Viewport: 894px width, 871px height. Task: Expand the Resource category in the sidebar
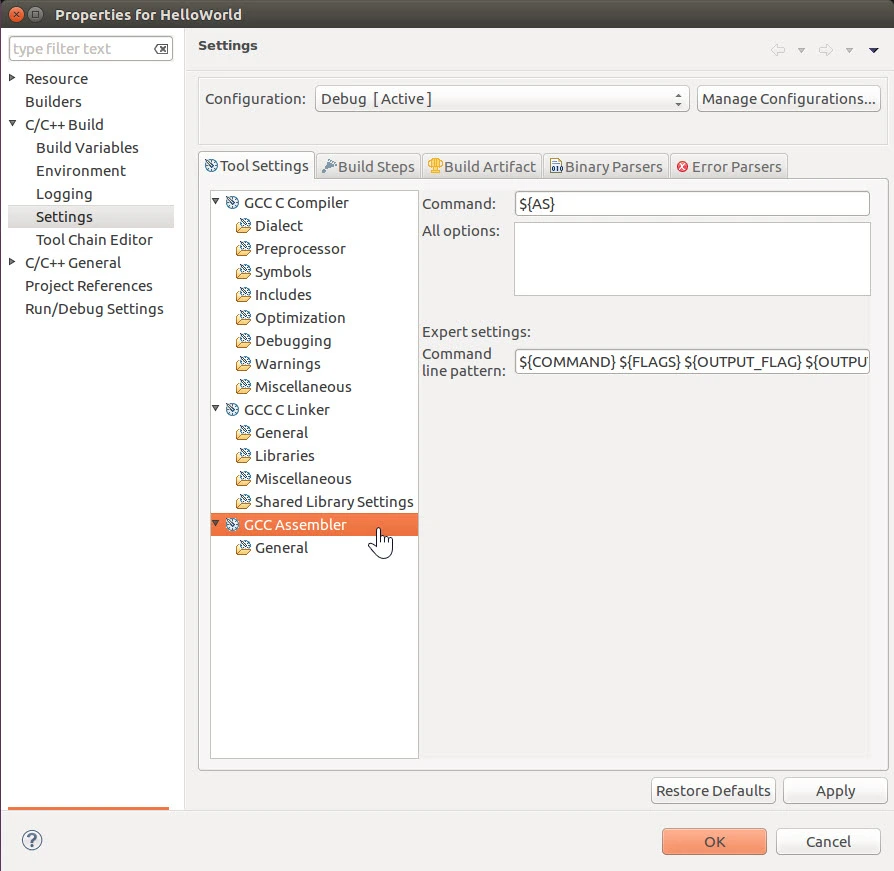12,79
